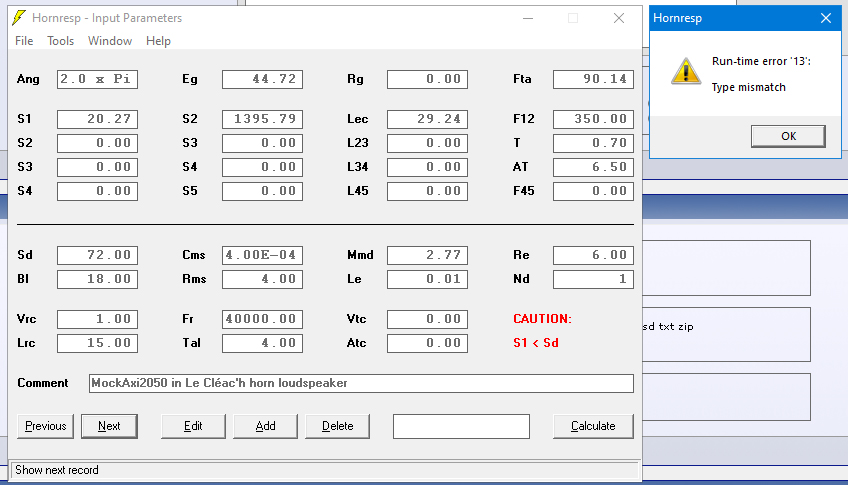Show the Next record
848x485 pixels.
109,426
